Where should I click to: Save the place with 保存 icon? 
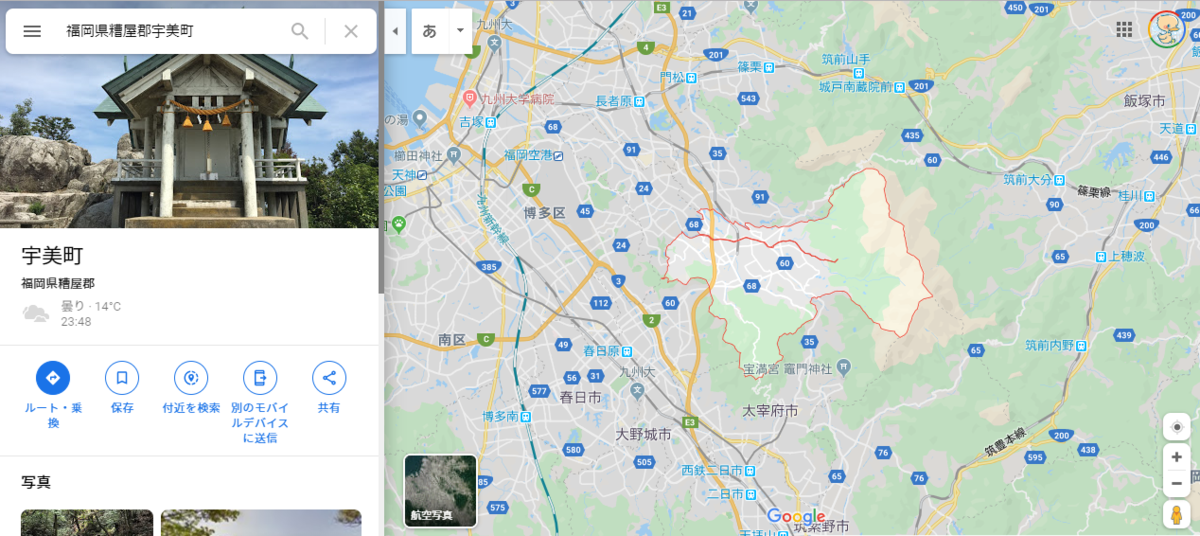[x=122, y=378]
